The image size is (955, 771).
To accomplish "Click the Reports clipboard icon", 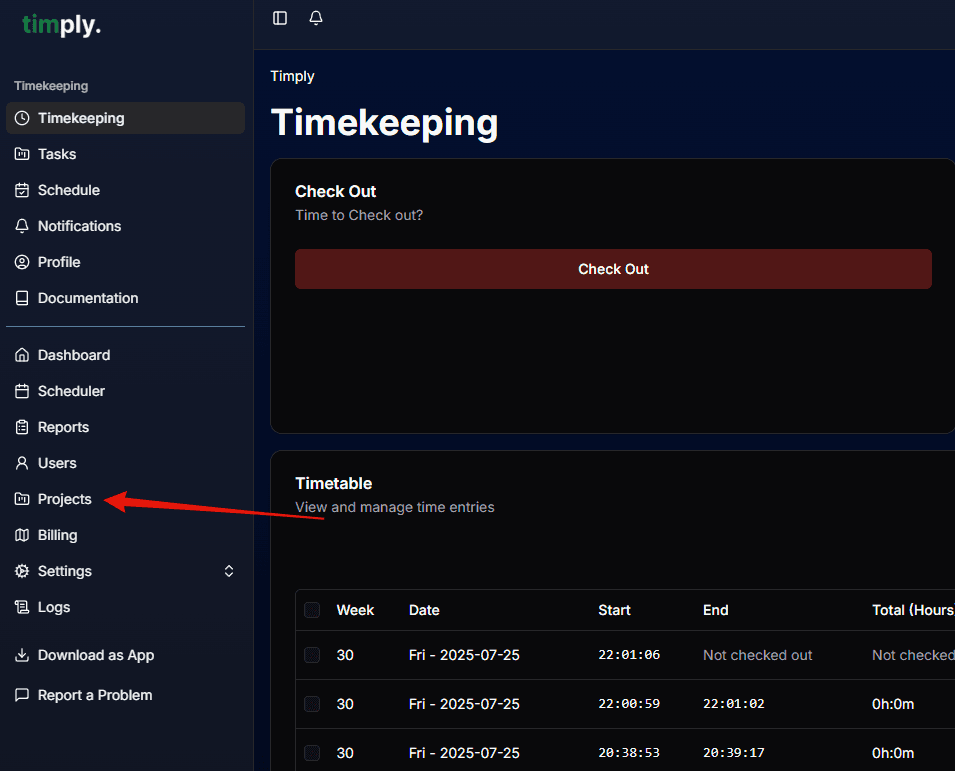I will point(22,427).
